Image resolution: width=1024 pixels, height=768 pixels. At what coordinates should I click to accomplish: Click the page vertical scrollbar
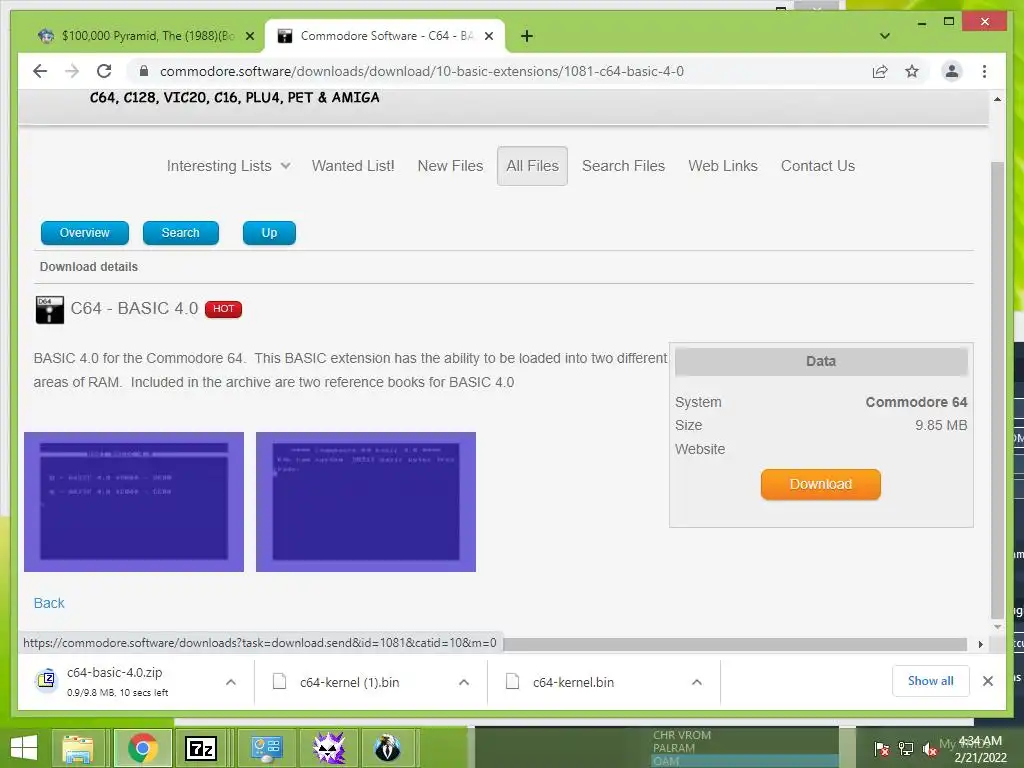pyautogui.click(x=997, y=389)
